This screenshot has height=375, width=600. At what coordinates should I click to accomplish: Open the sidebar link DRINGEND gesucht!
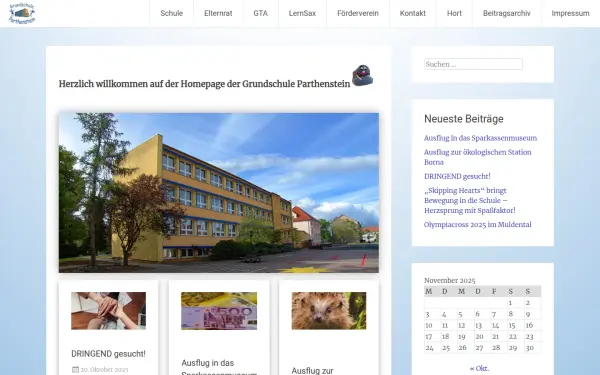(x=457, y=176)
